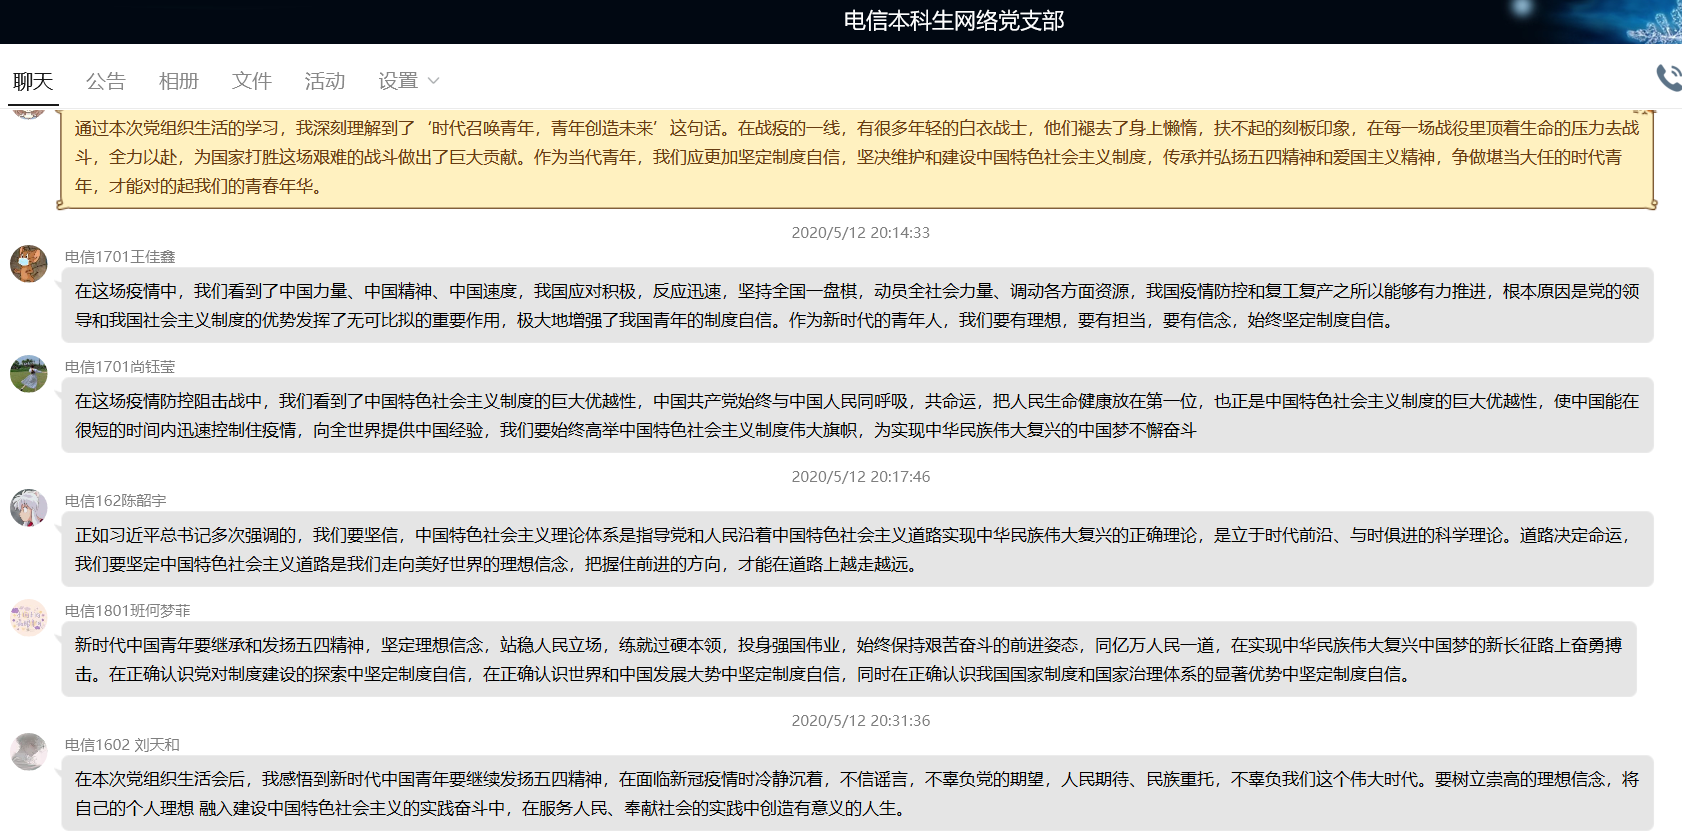Click sender name 电信1701尚钰莹
Image resolution: width=1682 pixels, height=839 pixels.
[120, 367]
